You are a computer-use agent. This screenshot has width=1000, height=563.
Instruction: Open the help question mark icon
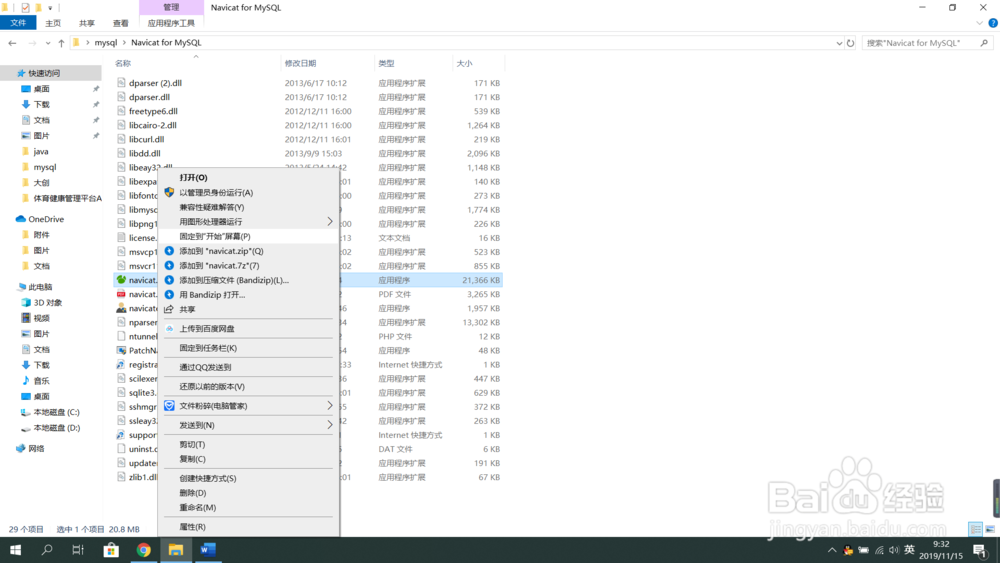pos(993,23)
